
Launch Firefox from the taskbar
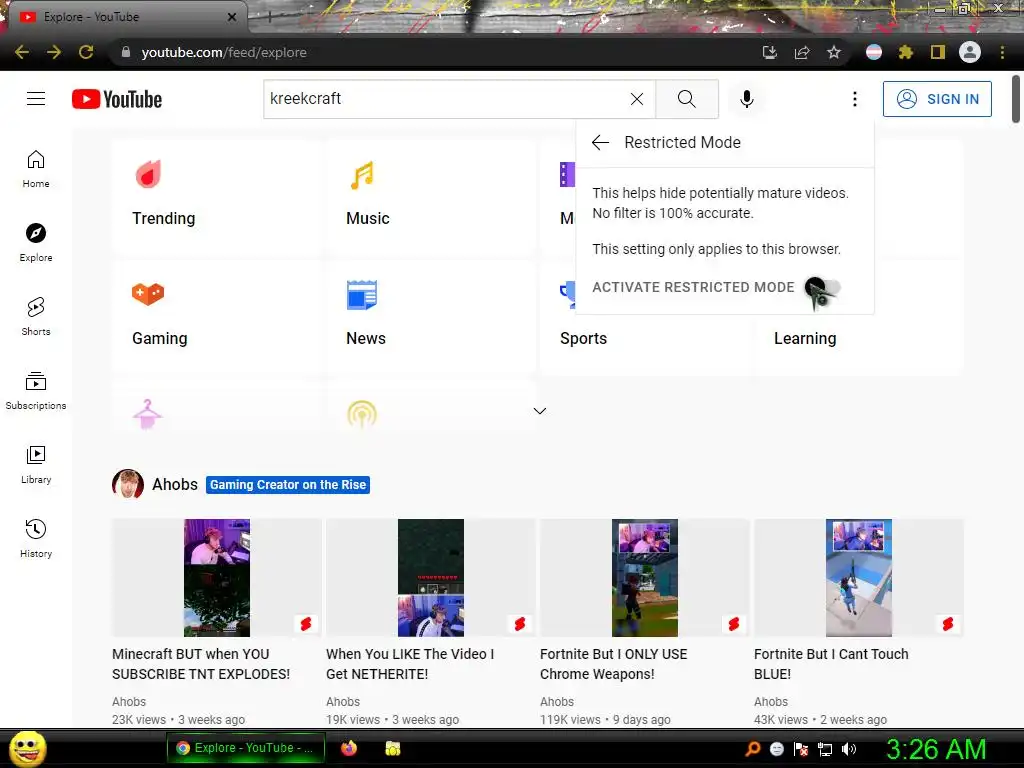coord(349,748)
